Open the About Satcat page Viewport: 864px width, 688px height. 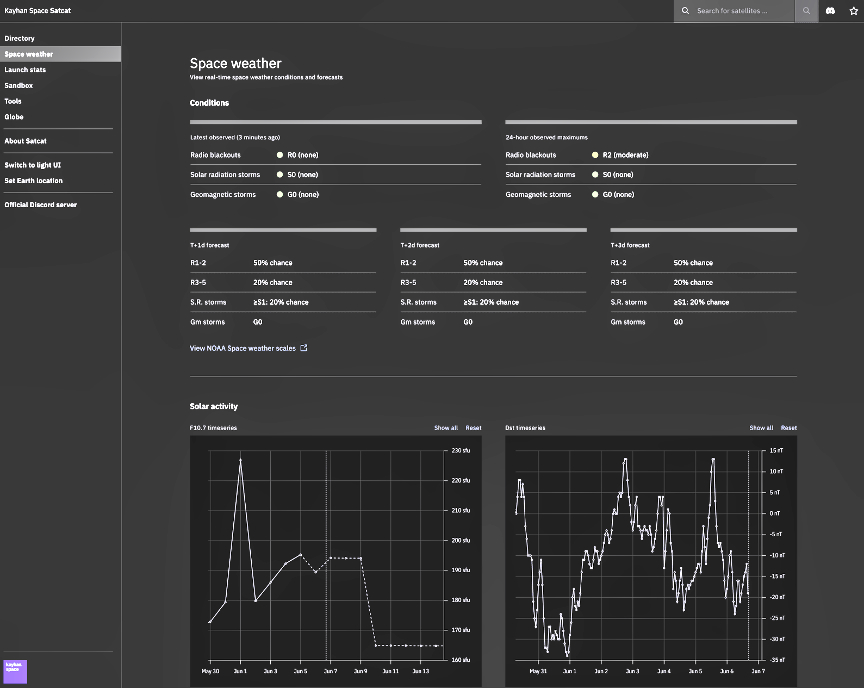point(25,141)
